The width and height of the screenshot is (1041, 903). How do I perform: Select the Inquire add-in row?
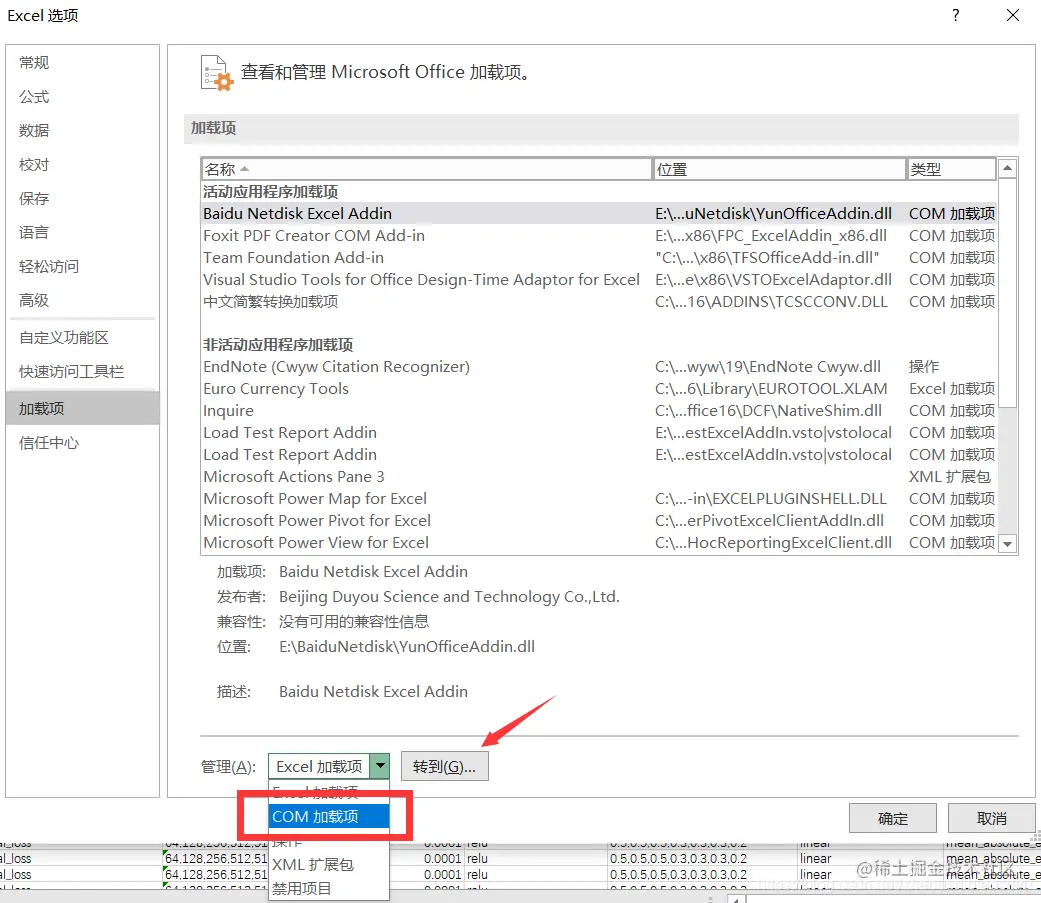(x=599, y=410)
